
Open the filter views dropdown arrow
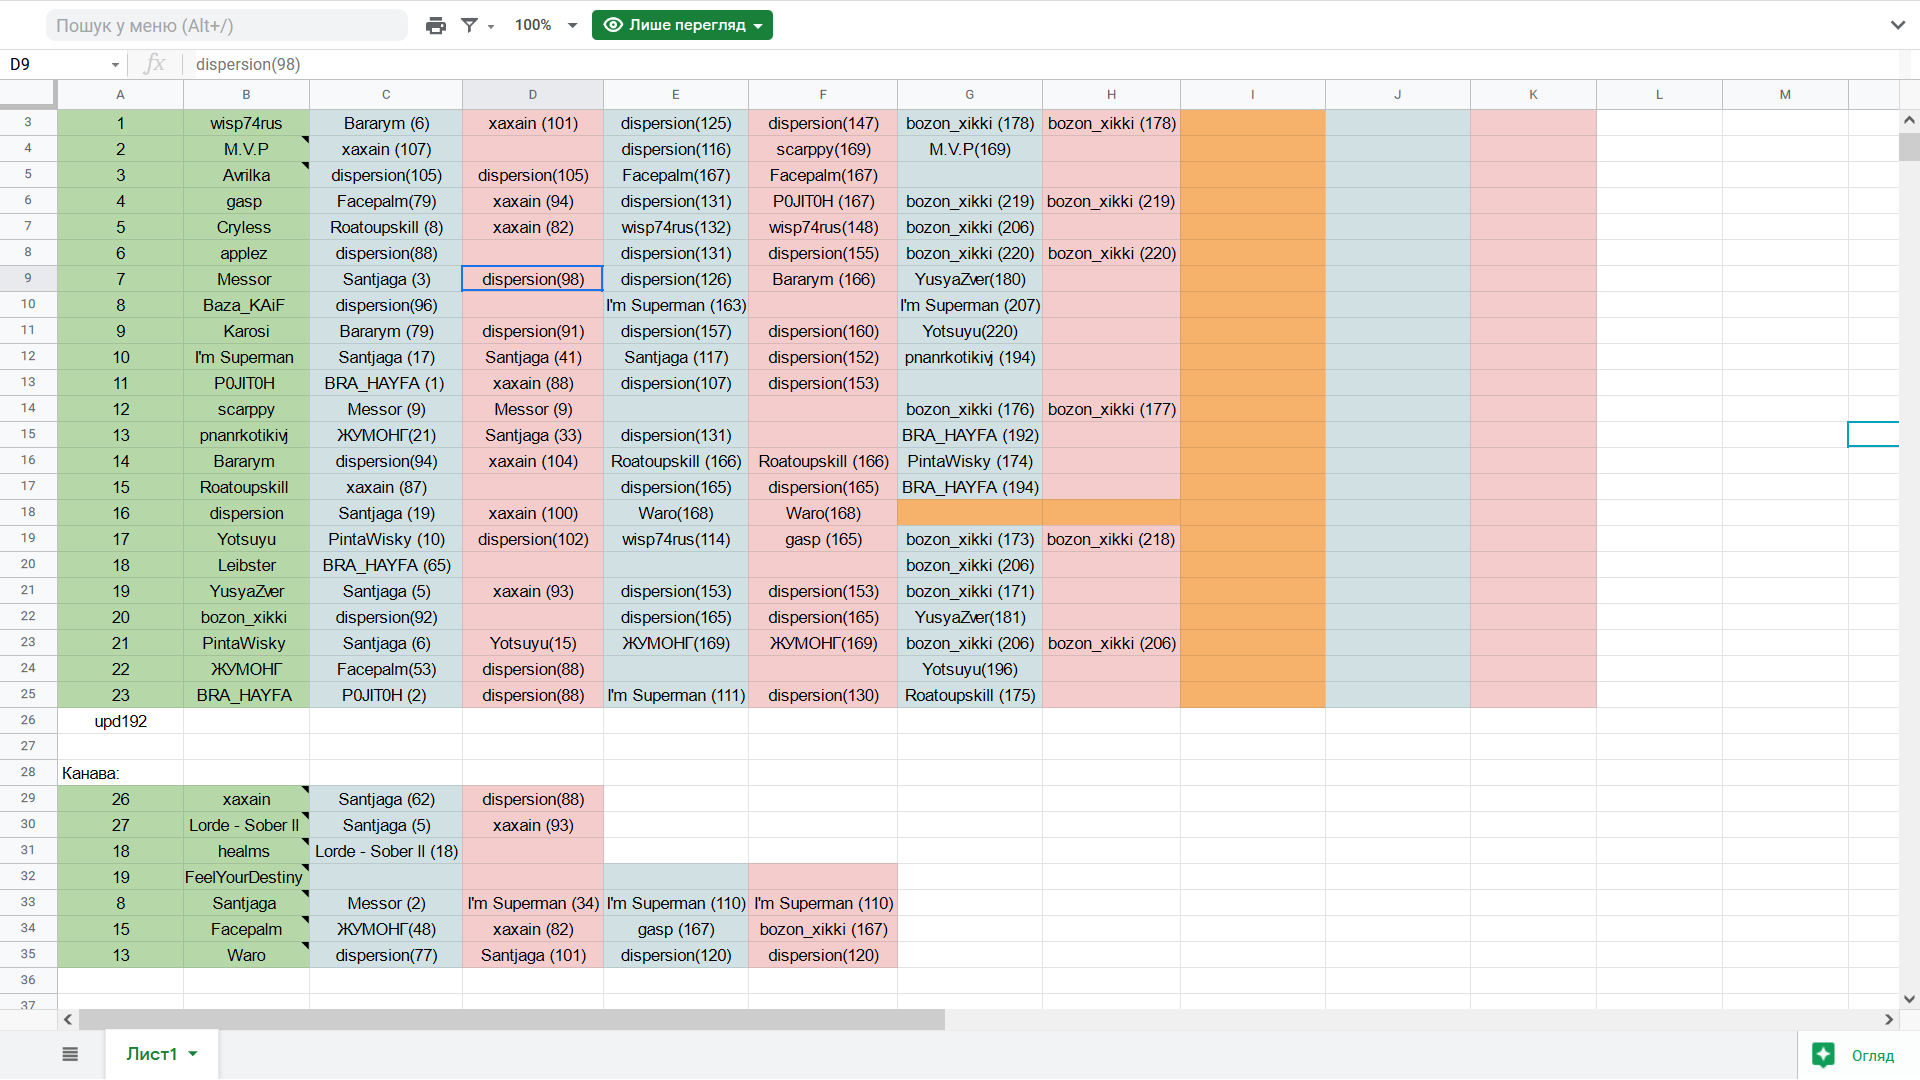(x=491, y=26)
